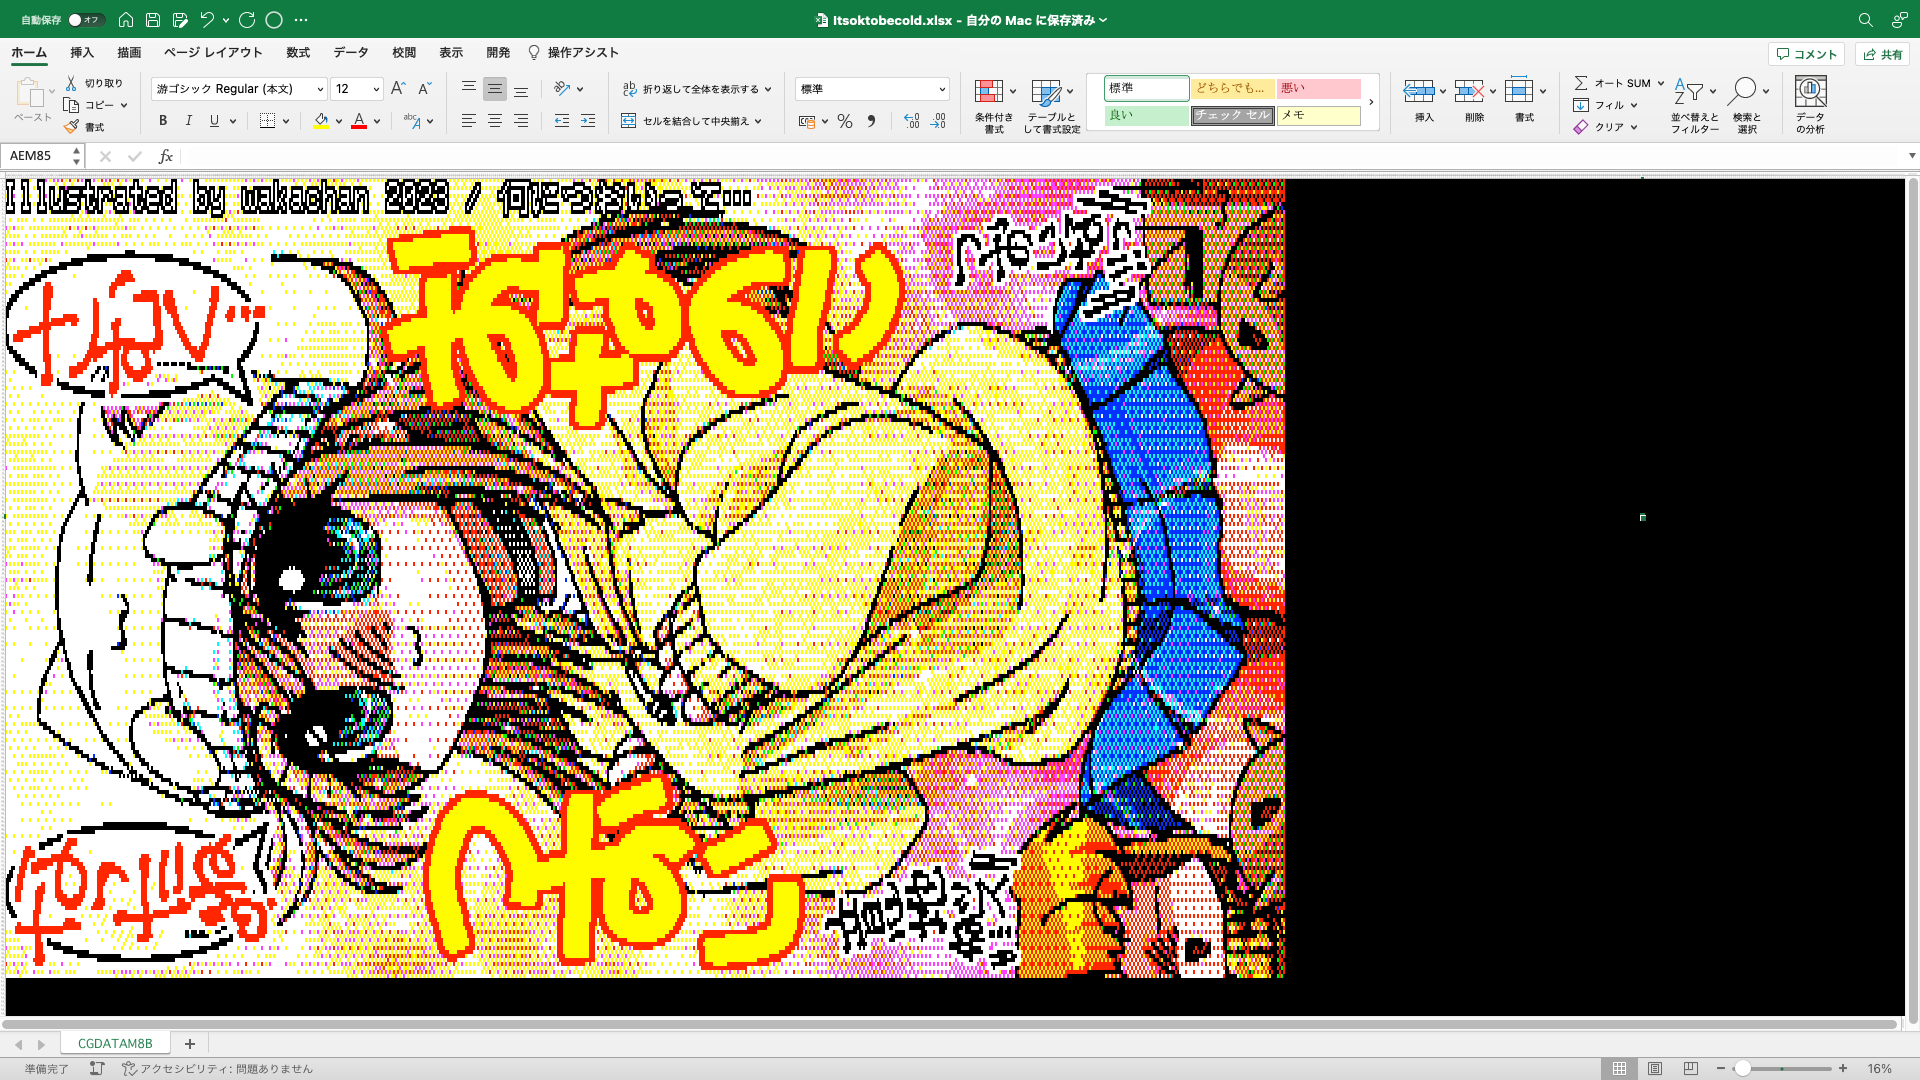Expand merge and center dropdown arrow
Screen dimensions: 1920x1080
pyautogui.click(x=758, y=121)
